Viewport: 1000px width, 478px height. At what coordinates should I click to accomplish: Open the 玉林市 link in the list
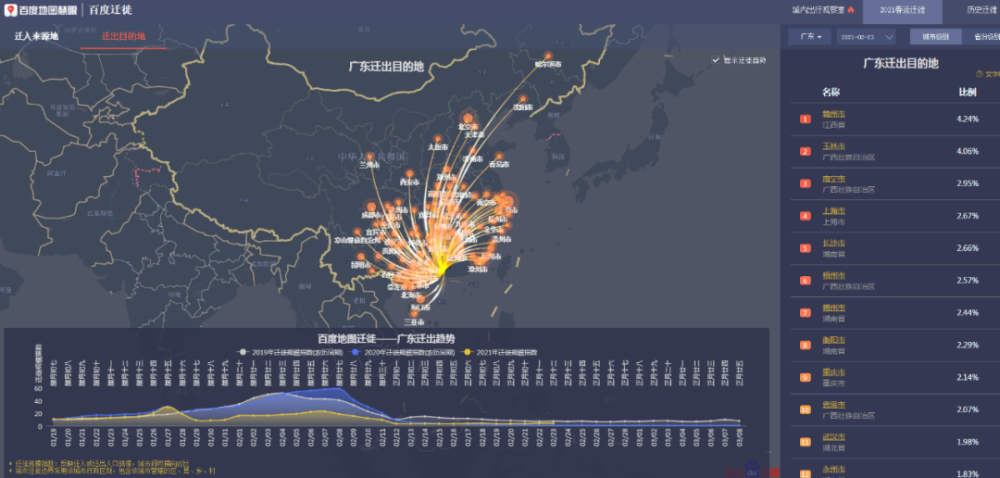click(x=834, y=146)
